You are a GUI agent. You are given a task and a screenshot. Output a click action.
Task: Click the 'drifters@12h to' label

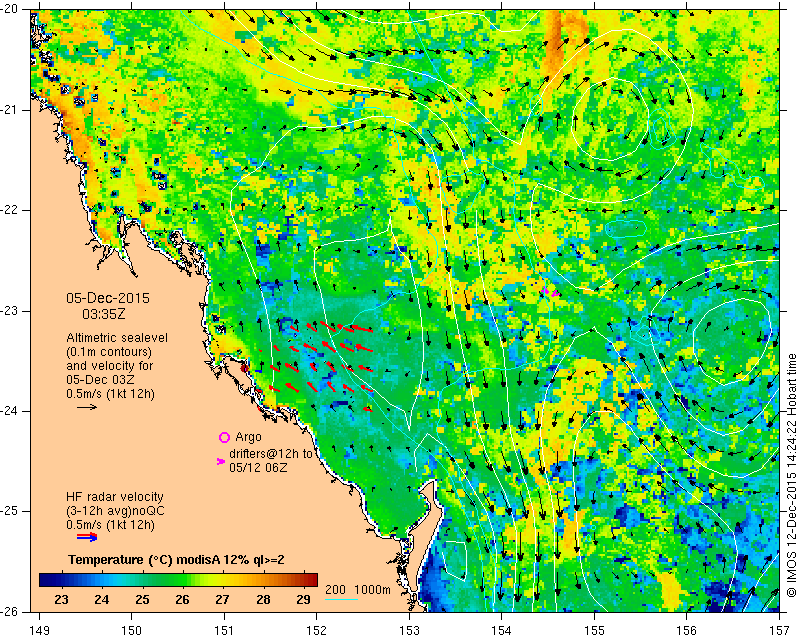(270, 453)
